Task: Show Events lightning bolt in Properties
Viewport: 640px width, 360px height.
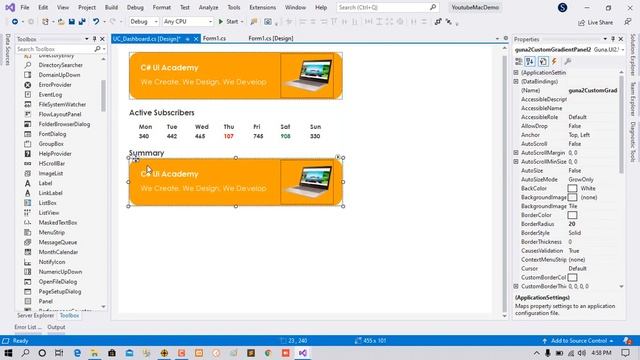Action: (554, 61)
